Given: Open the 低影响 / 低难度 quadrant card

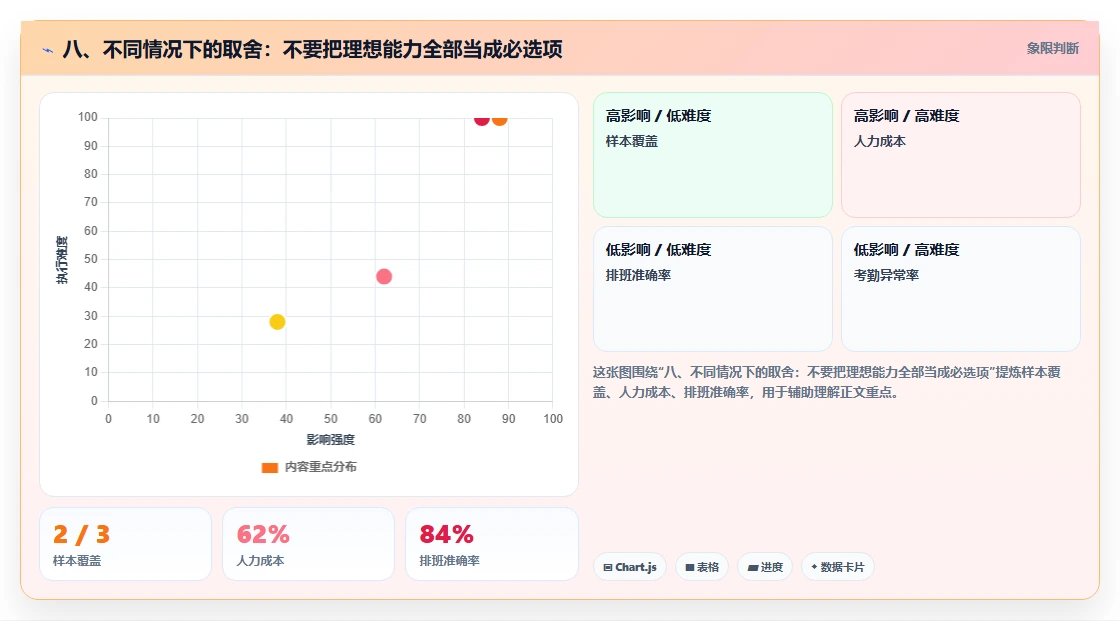Looking at the screenshot, I should (x=713, y=289).
